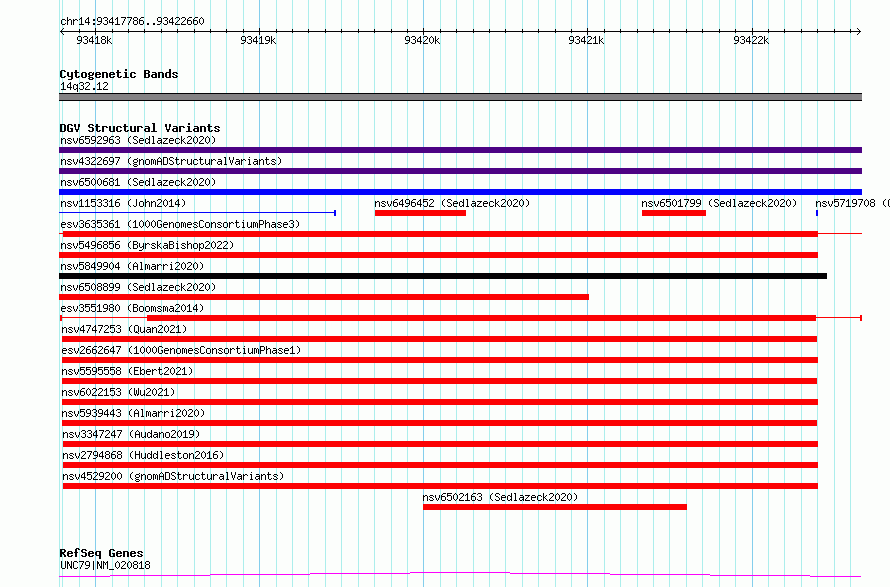Click the magenta UNC79 gene line
890x587 pixels.
[x=460, y=575]
